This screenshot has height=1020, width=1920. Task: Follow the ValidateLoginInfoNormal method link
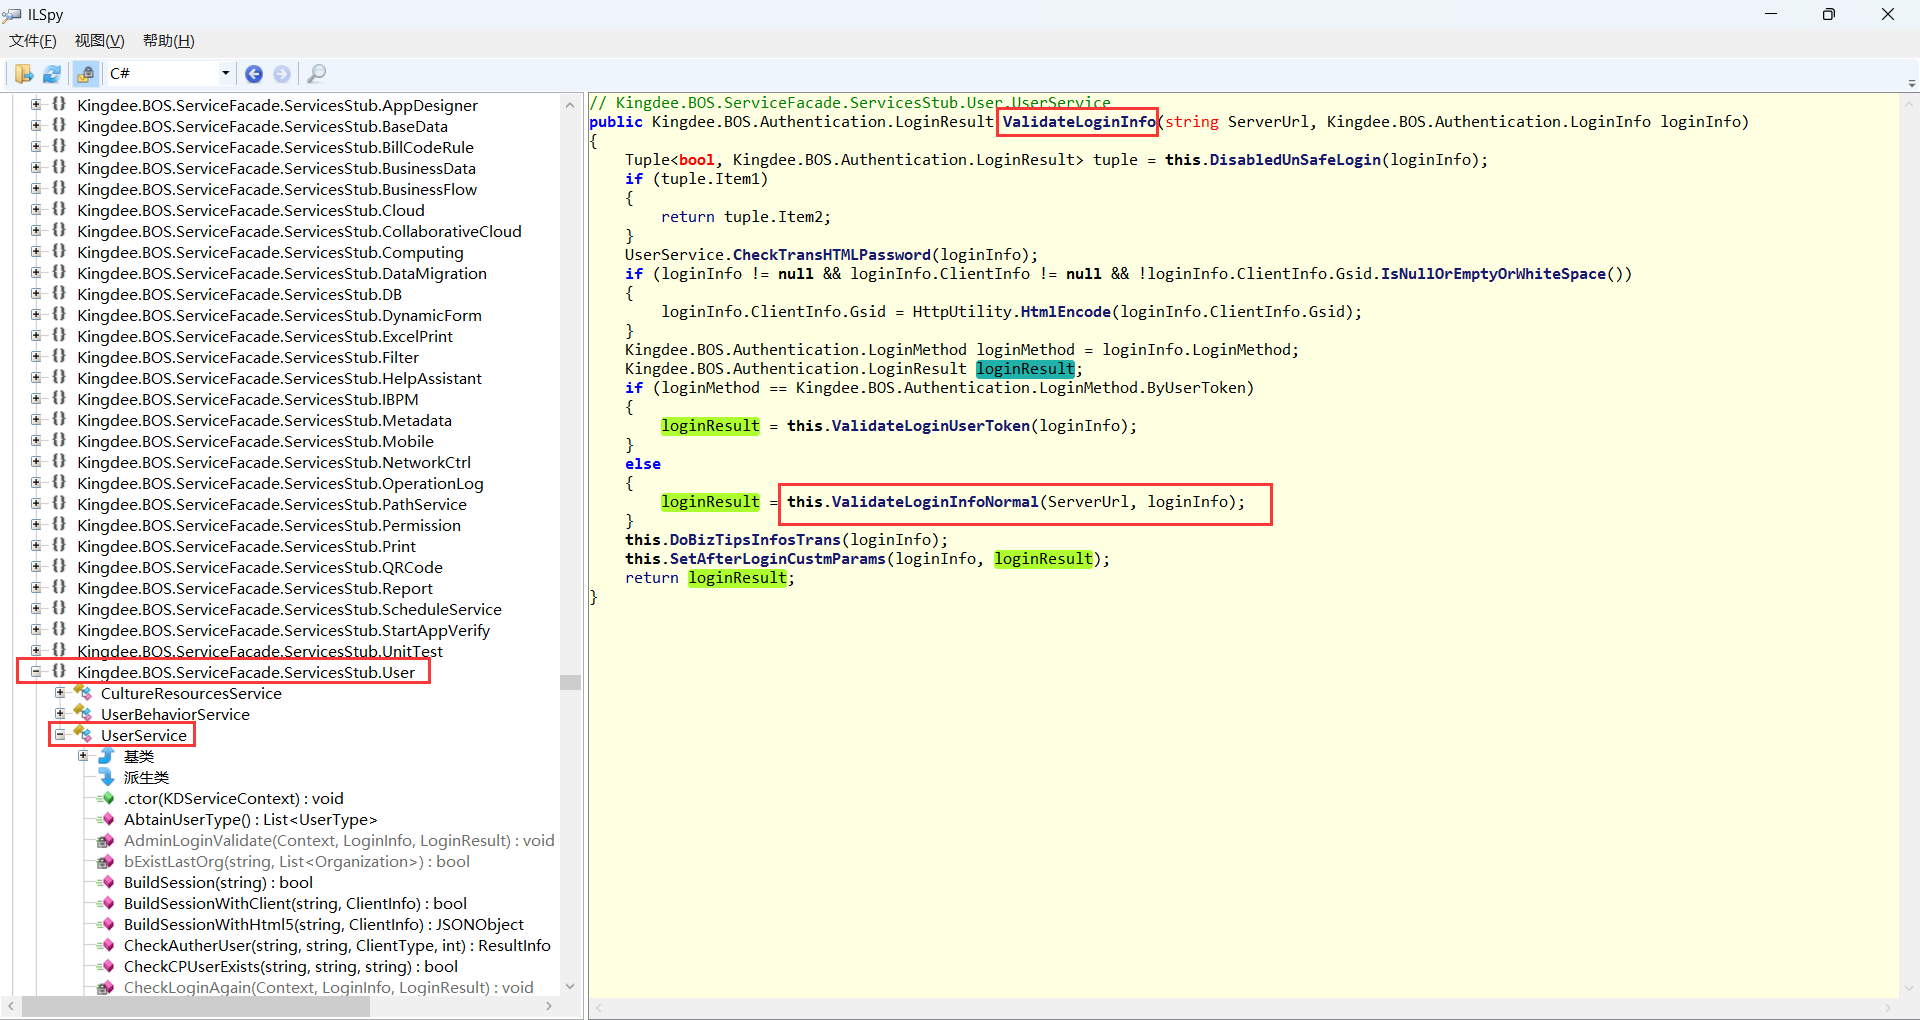pos(934,502)
